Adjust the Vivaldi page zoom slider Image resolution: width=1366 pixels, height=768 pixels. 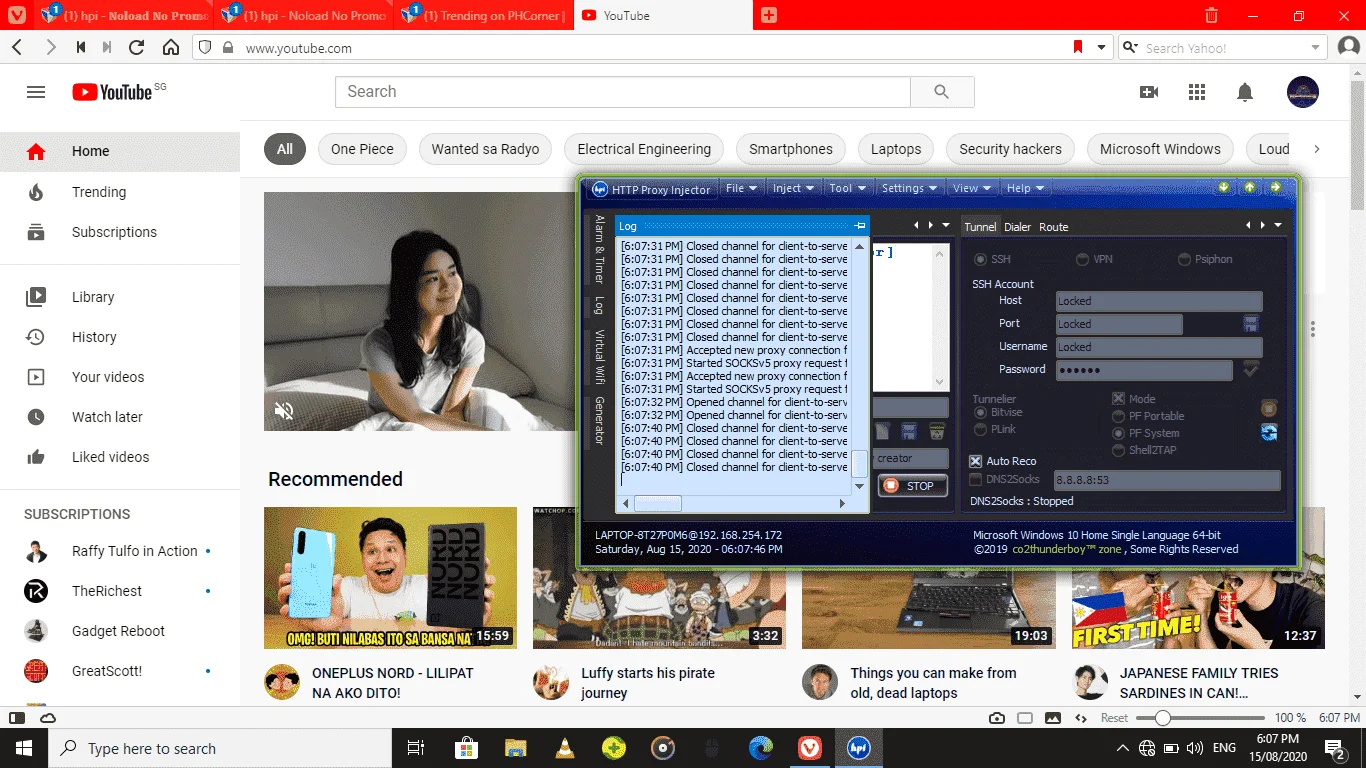click(x=1201, y=718)
